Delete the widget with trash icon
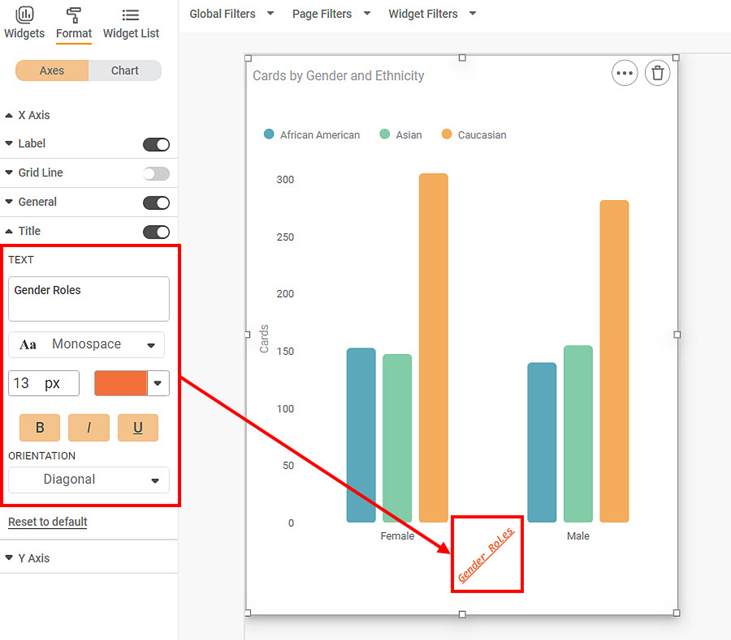This screenshot has width=731, height=640. 657,73
